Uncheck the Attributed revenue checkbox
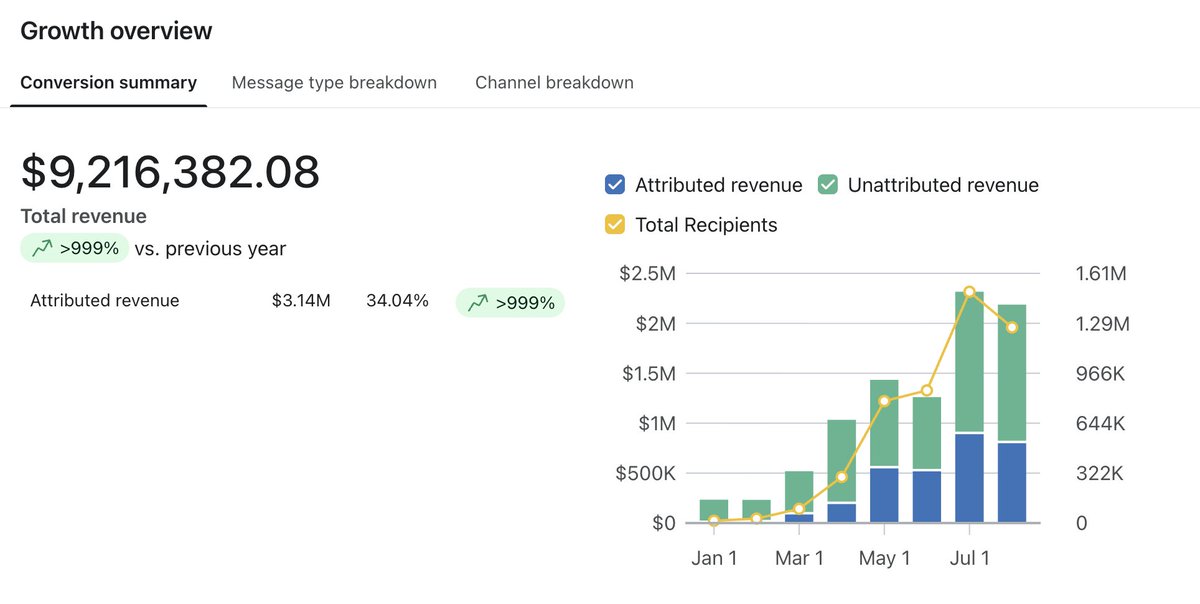This screenshot has width=1200, height=604. [x=615, y=185]
